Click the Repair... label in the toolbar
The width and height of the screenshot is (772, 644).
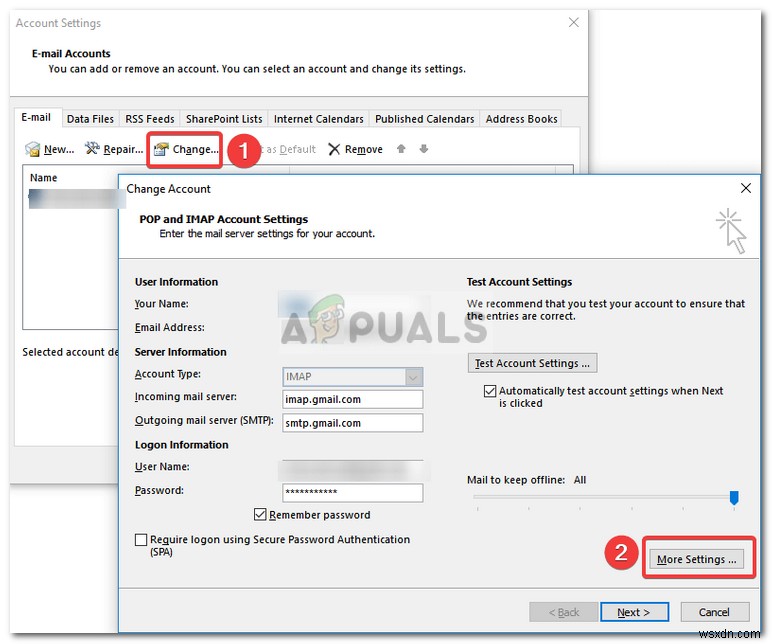point(123,149)
